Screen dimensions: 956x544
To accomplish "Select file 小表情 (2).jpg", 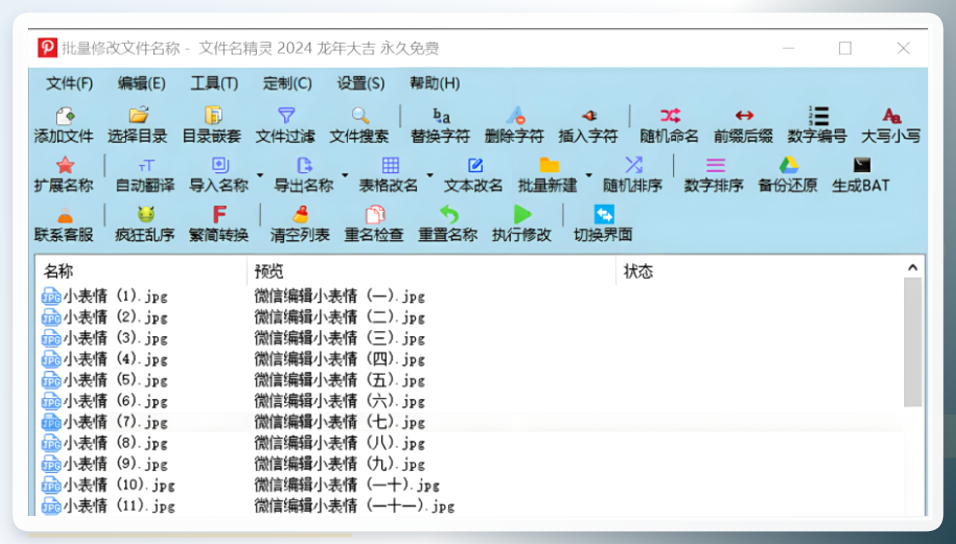I will point(104,317).
